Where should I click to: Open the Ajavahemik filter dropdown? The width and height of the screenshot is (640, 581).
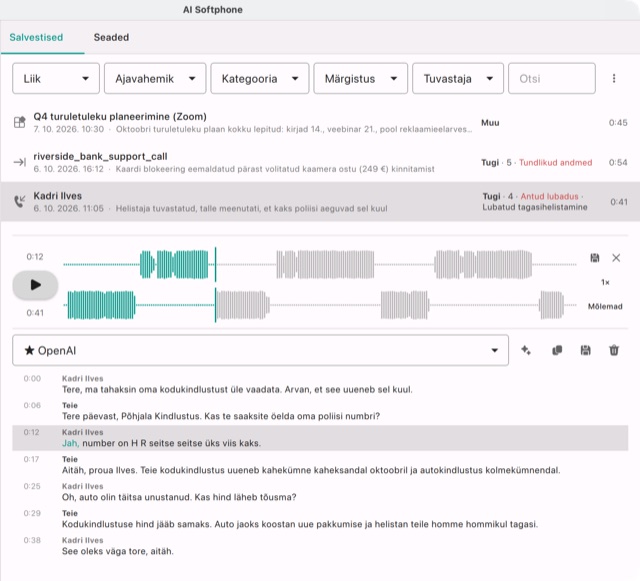click(155, 78)
